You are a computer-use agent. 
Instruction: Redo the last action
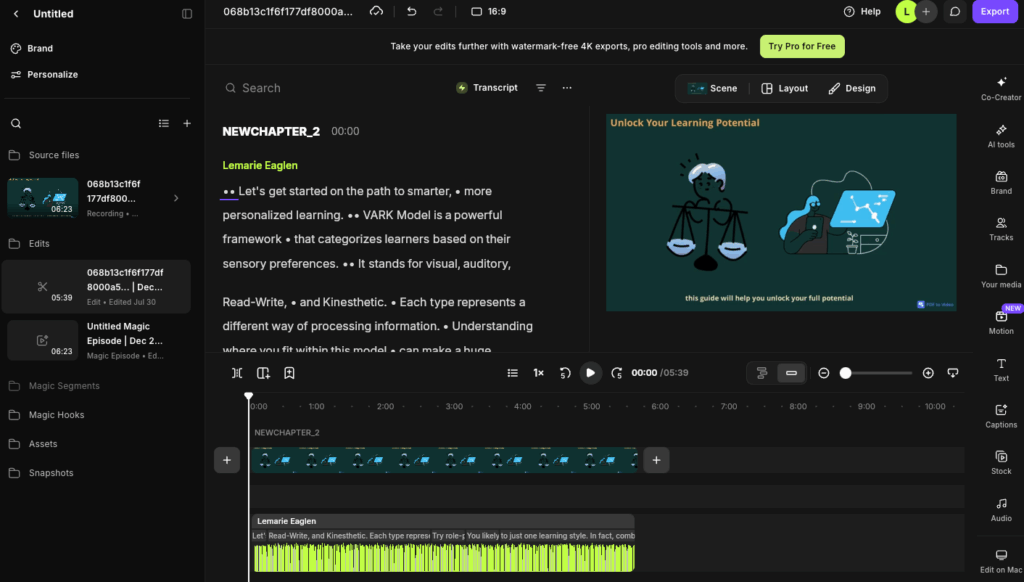[438, 11]
